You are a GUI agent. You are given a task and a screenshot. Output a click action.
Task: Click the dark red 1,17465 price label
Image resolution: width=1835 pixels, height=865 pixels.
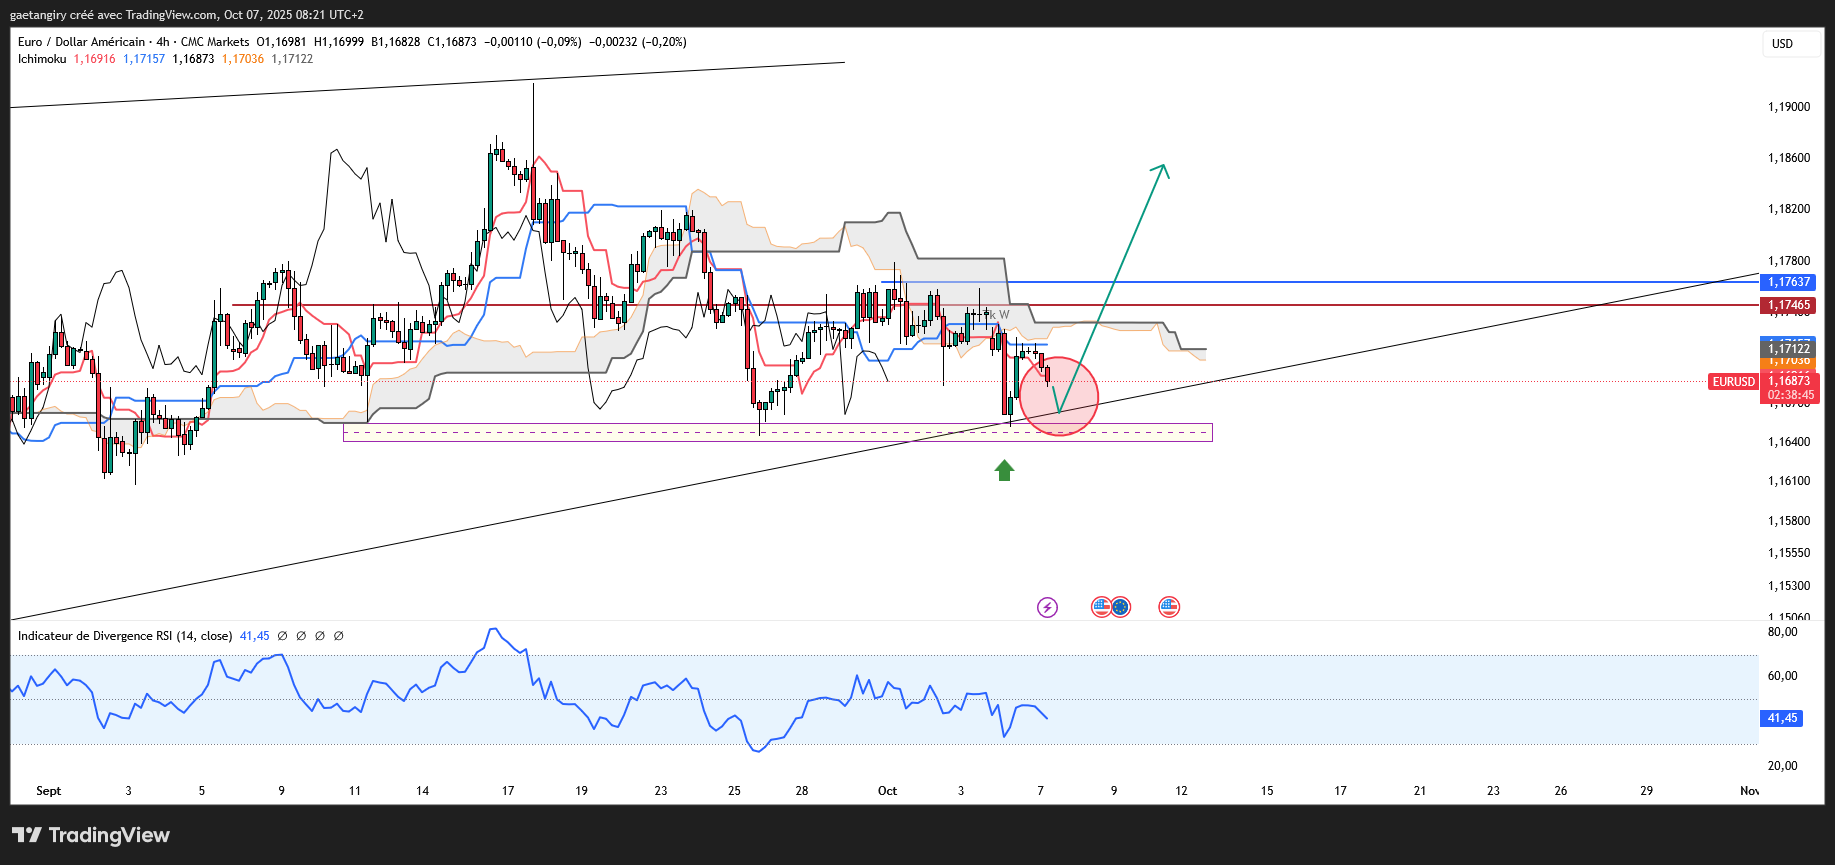[x=1789, y=305]
